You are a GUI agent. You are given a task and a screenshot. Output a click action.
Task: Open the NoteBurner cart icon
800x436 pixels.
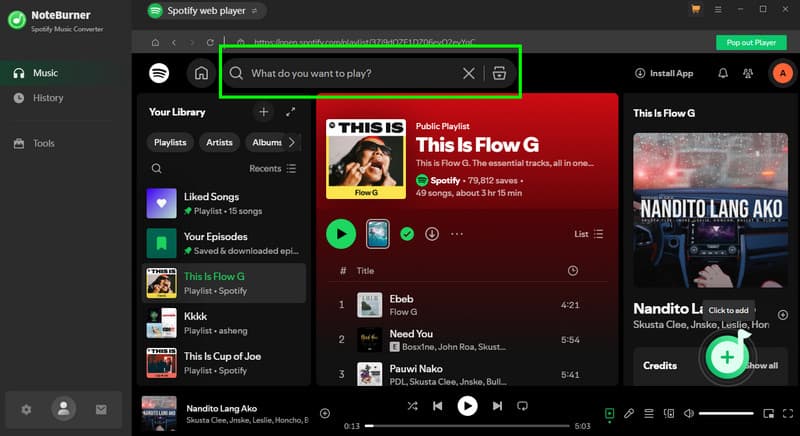point(695,9)
